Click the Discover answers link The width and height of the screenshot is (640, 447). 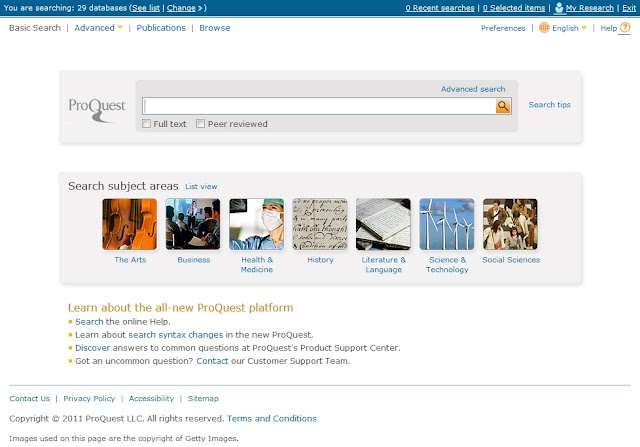point(92,348)
